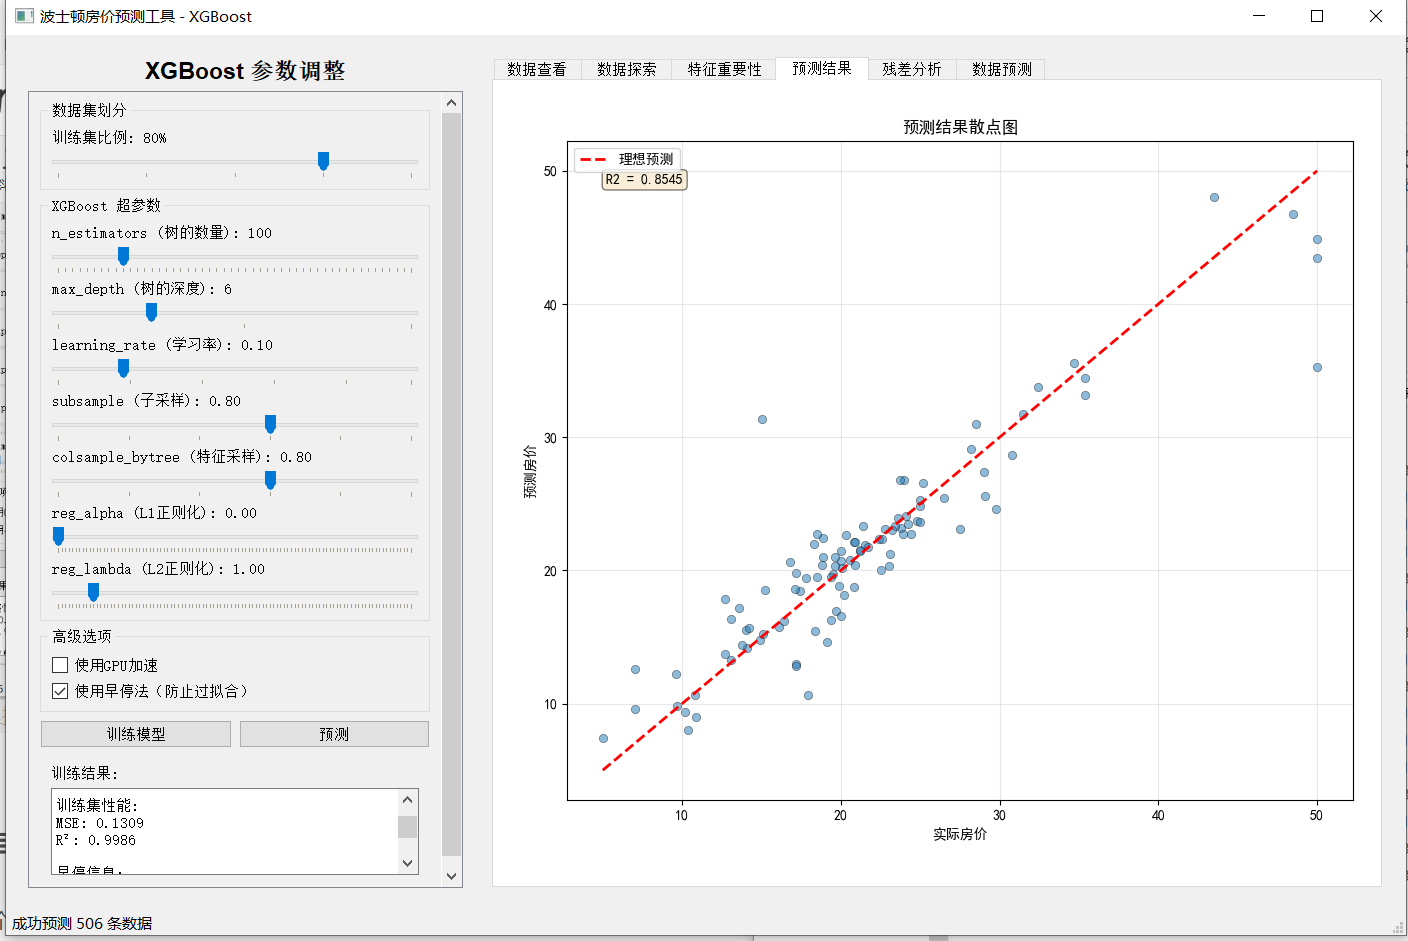This screenshot has width=1408, height=941.
Task: Click the reg_alpha slider handle
Action: pos(58,537)
